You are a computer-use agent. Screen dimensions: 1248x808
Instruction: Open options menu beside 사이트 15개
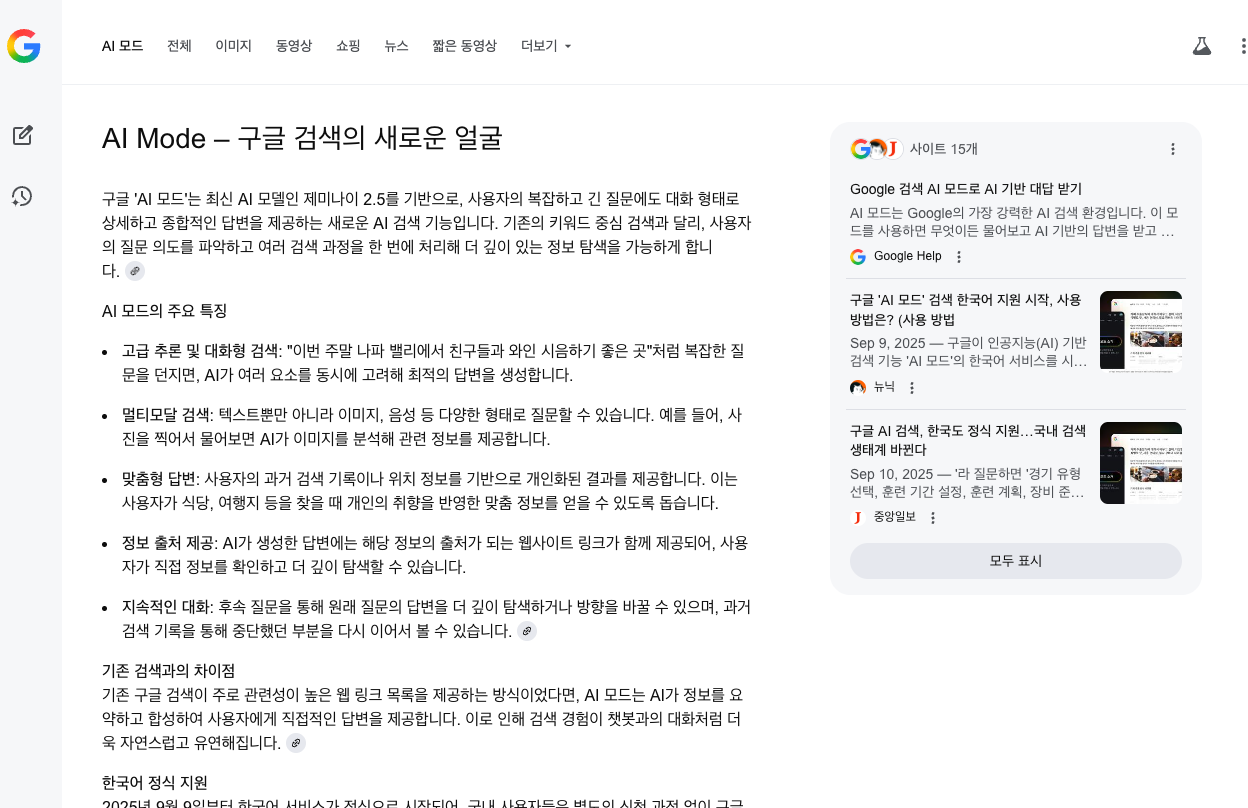click(x=1173, y=149)
